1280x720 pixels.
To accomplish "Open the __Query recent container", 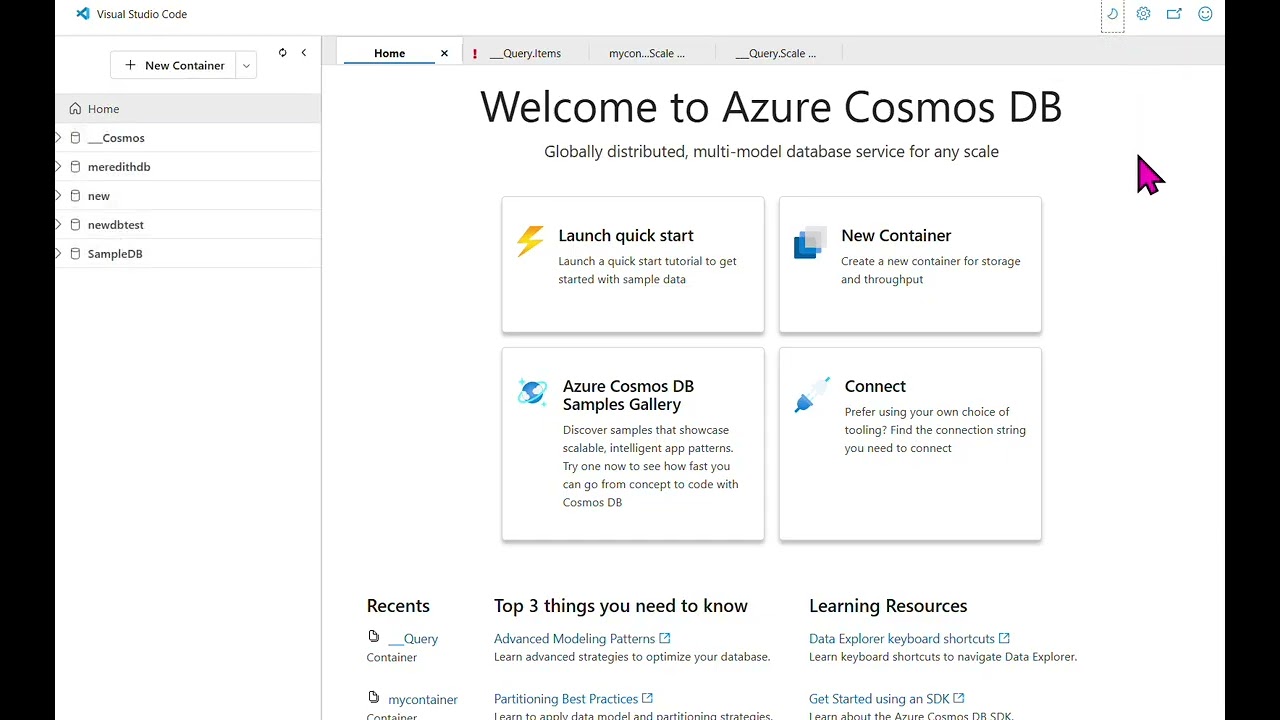I will [412, 639].
